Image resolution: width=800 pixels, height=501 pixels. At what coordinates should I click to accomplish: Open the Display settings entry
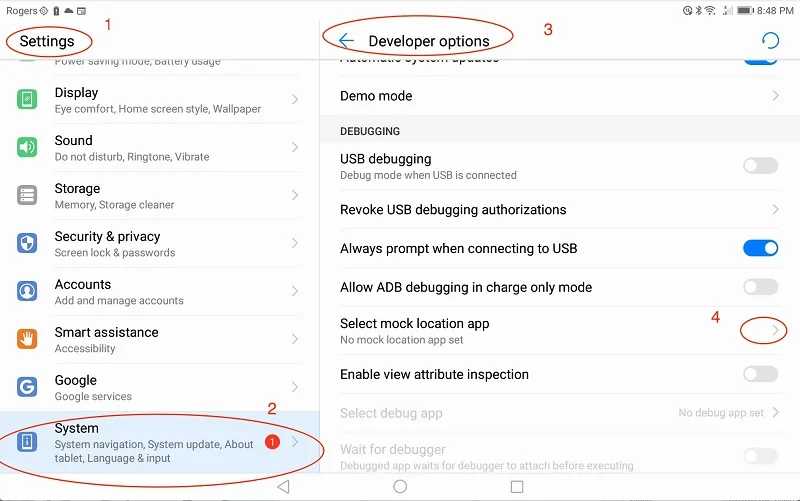pyautogui.click(x=160, y=99)
